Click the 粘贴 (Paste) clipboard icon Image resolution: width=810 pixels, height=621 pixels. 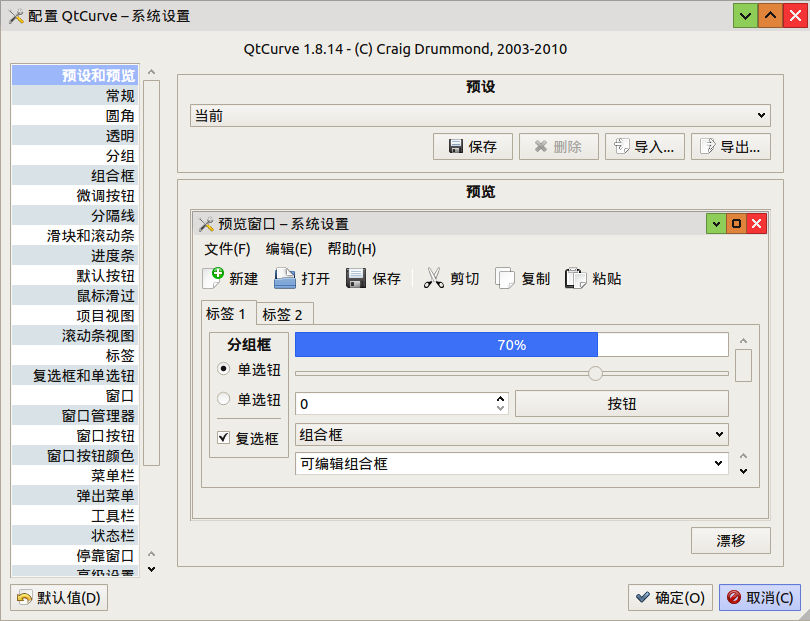pyautogui.click(x=575, y=278)
